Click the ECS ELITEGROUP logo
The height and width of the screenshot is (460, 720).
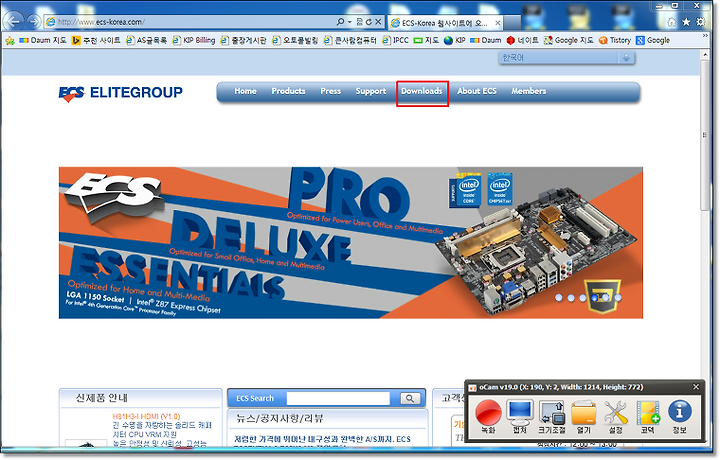point(120,93)
